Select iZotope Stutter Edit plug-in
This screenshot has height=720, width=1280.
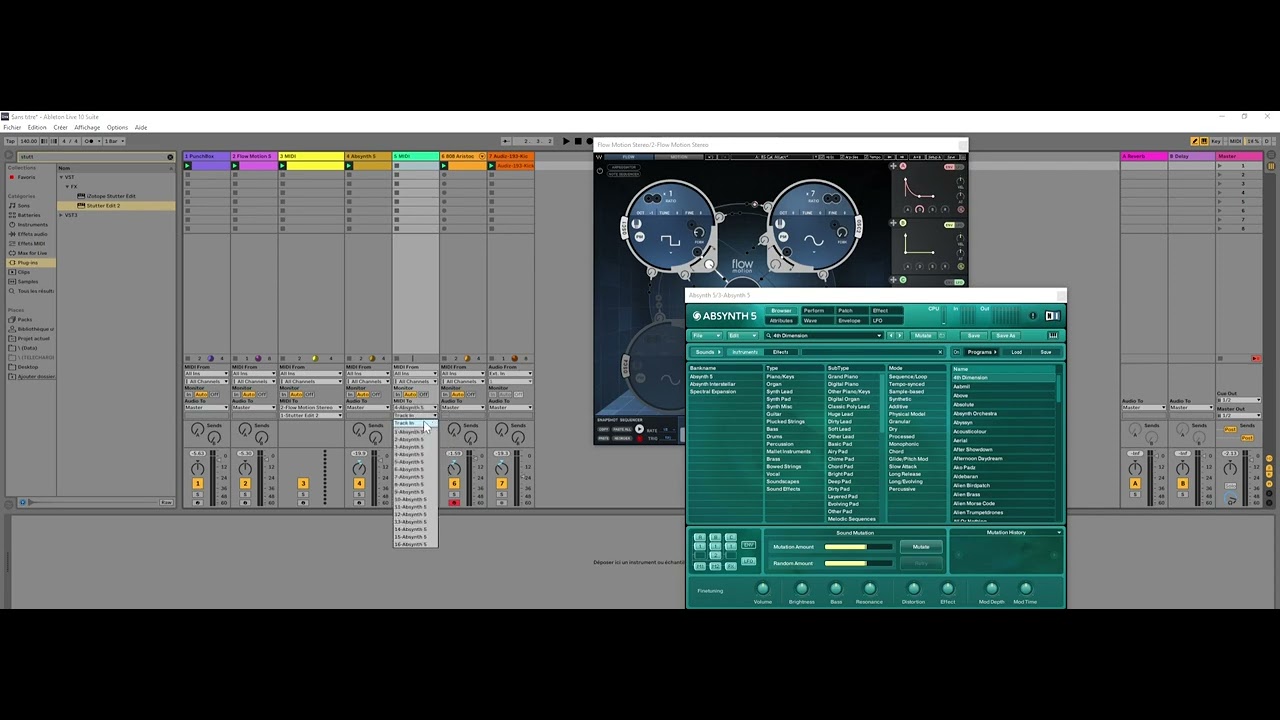(110, 196)
